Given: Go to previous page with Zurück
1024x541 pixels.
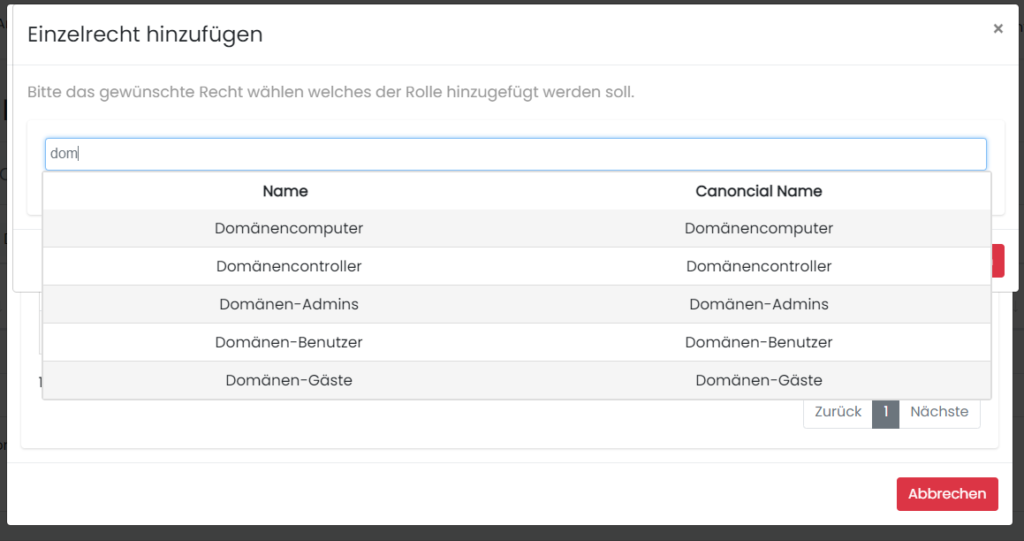Looking at the screenshot, I should pyautogui.click(x=837, y=412).
